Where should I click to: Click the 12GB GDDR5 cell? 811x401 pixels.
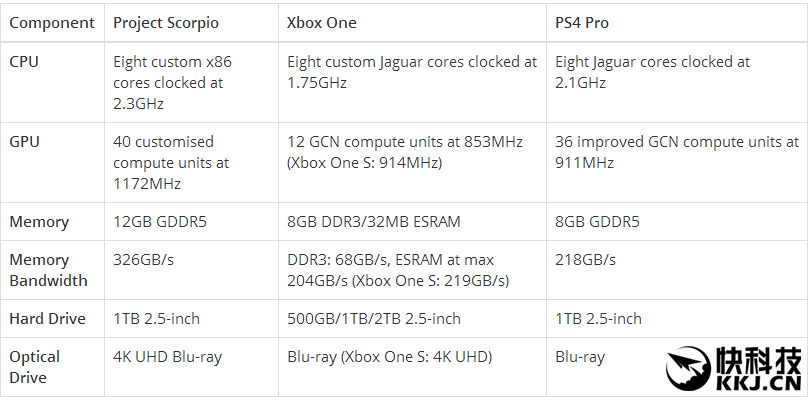tap(160, 222)
